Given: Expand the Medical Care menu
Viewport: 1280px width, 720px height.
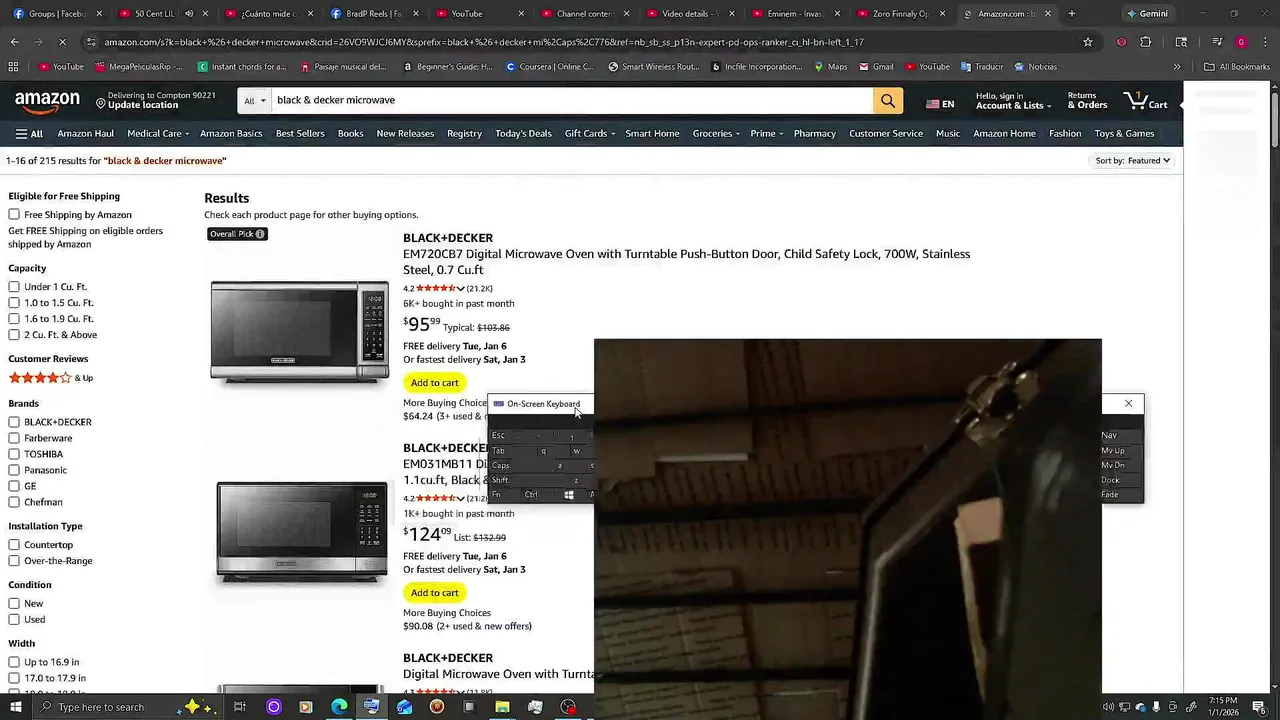Looking at the screenshot, I should coord(158,134).
